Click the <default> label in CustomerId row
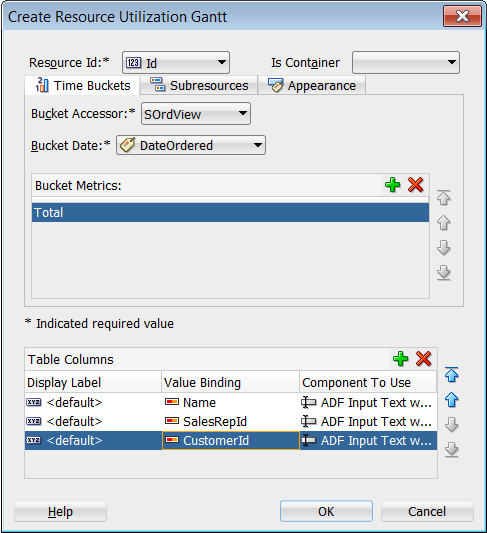The height and width of the screenshot is (533, 487). 74,441
